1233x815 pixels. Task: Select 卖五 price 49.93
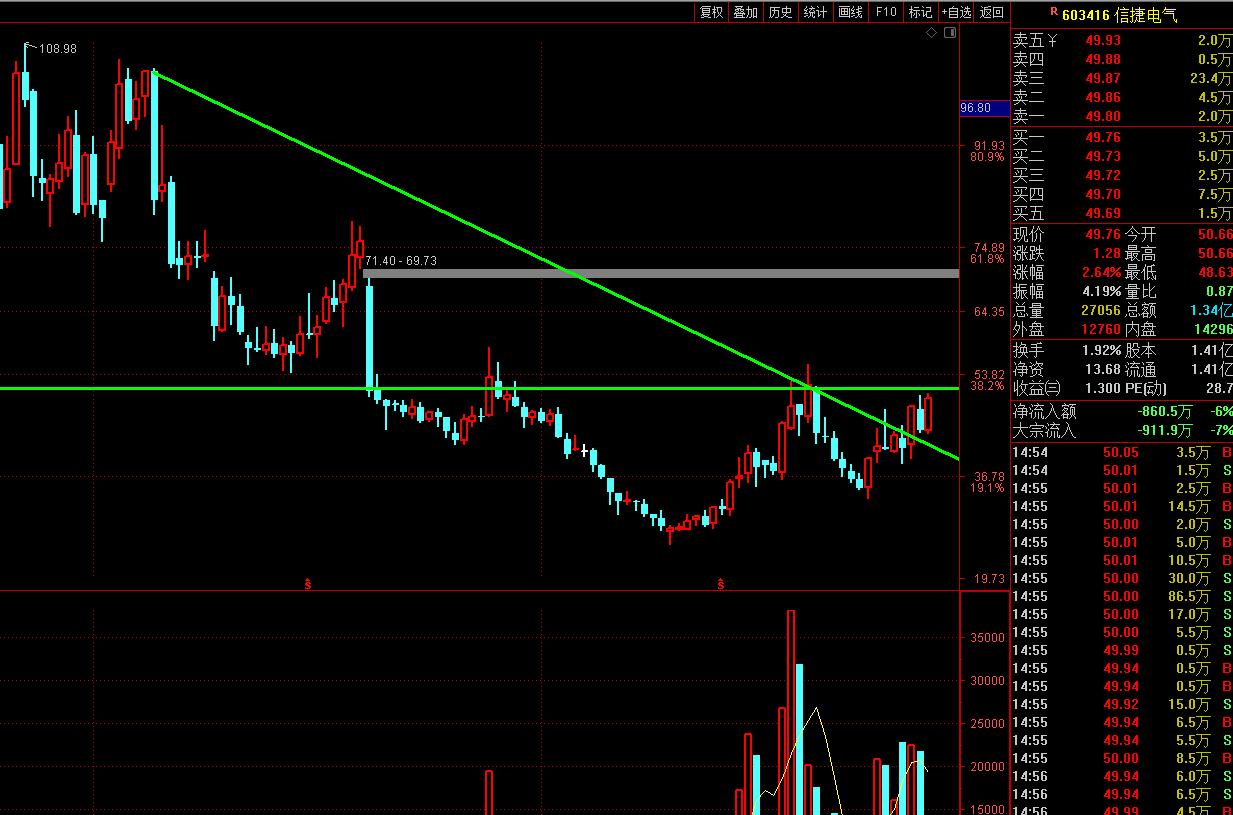click(1103, 40)
